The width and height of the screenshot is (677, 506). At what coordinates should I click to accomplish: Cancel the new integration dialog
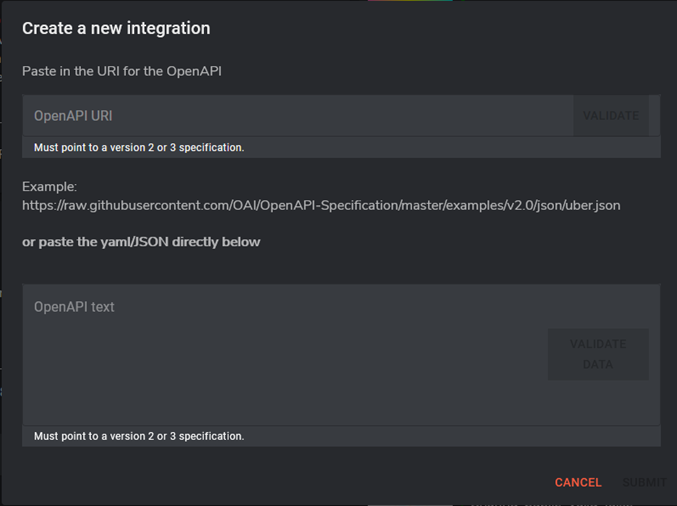tap(578, 482)
